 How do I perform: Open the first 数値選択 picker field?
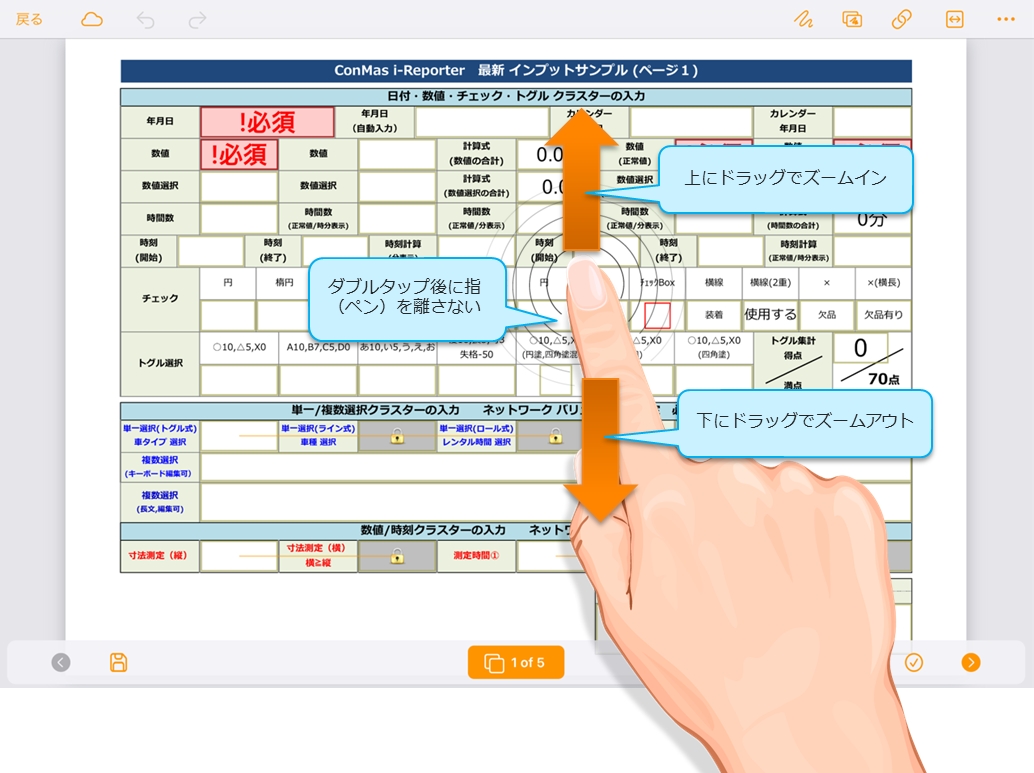pos(239,187)
